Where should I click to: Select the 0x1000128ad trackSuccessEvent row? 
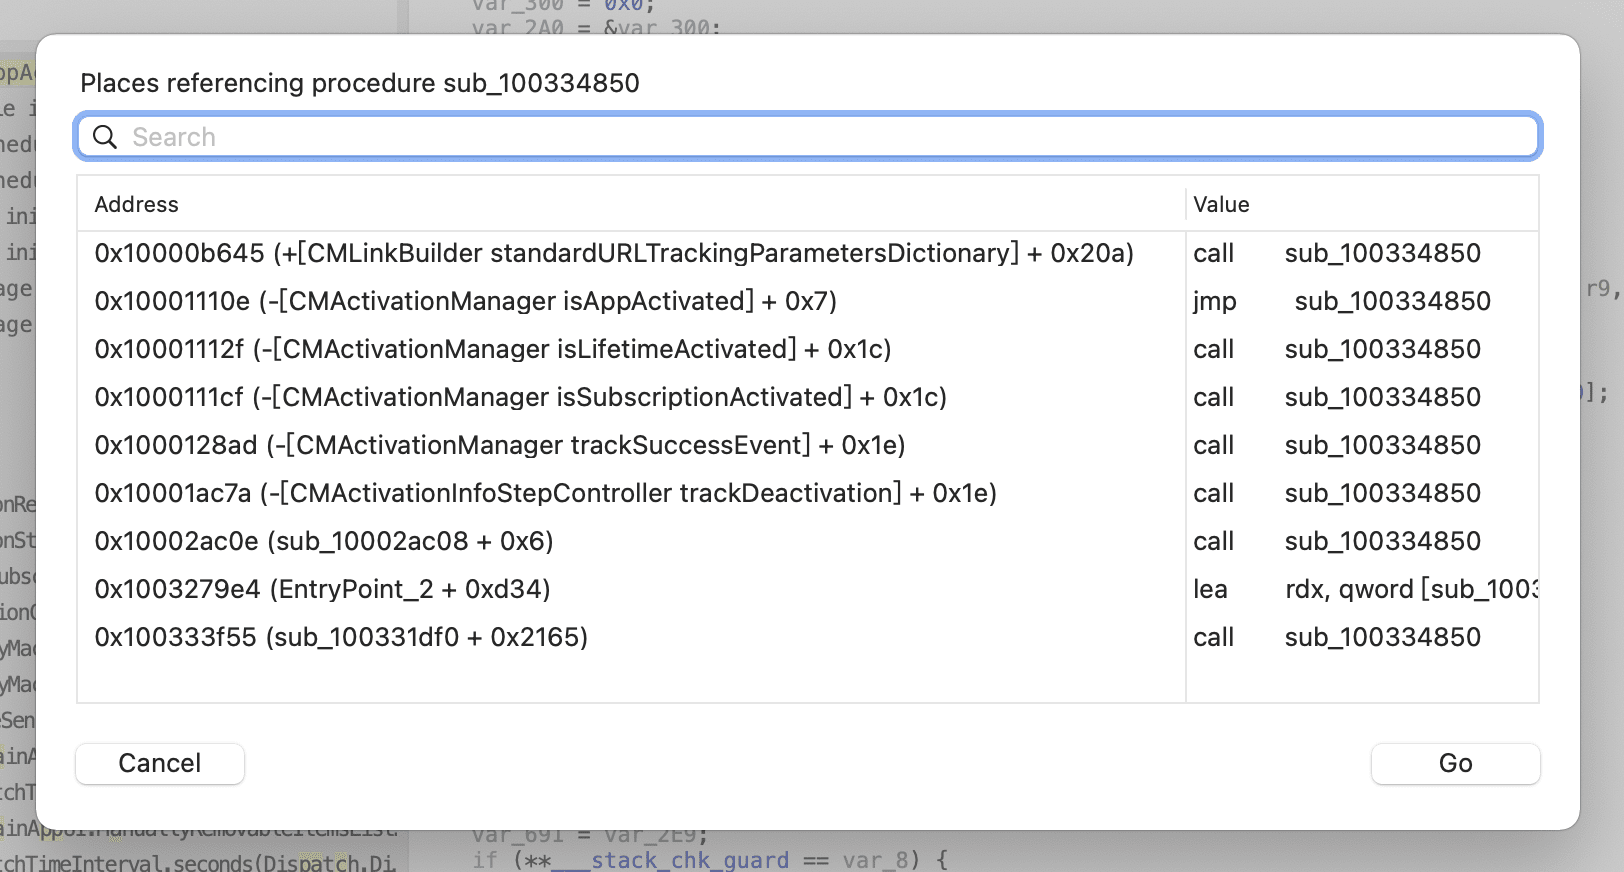(x=808, y=445)
